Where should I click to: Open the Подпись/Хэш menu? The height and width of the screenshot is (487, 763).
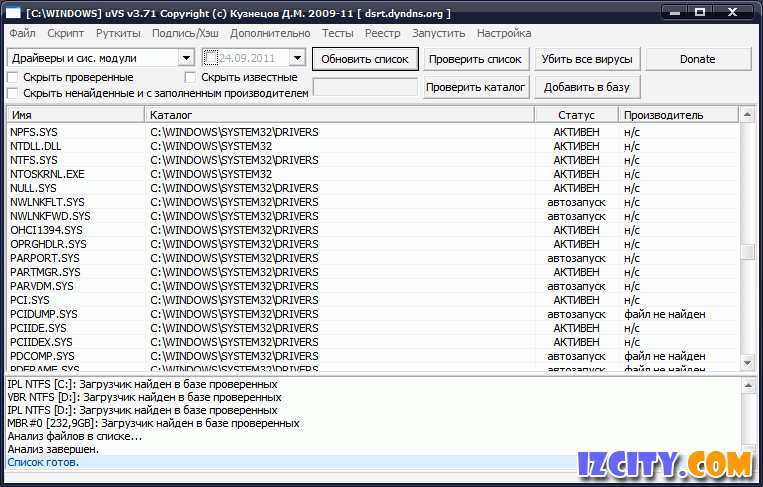pos(185,34)
